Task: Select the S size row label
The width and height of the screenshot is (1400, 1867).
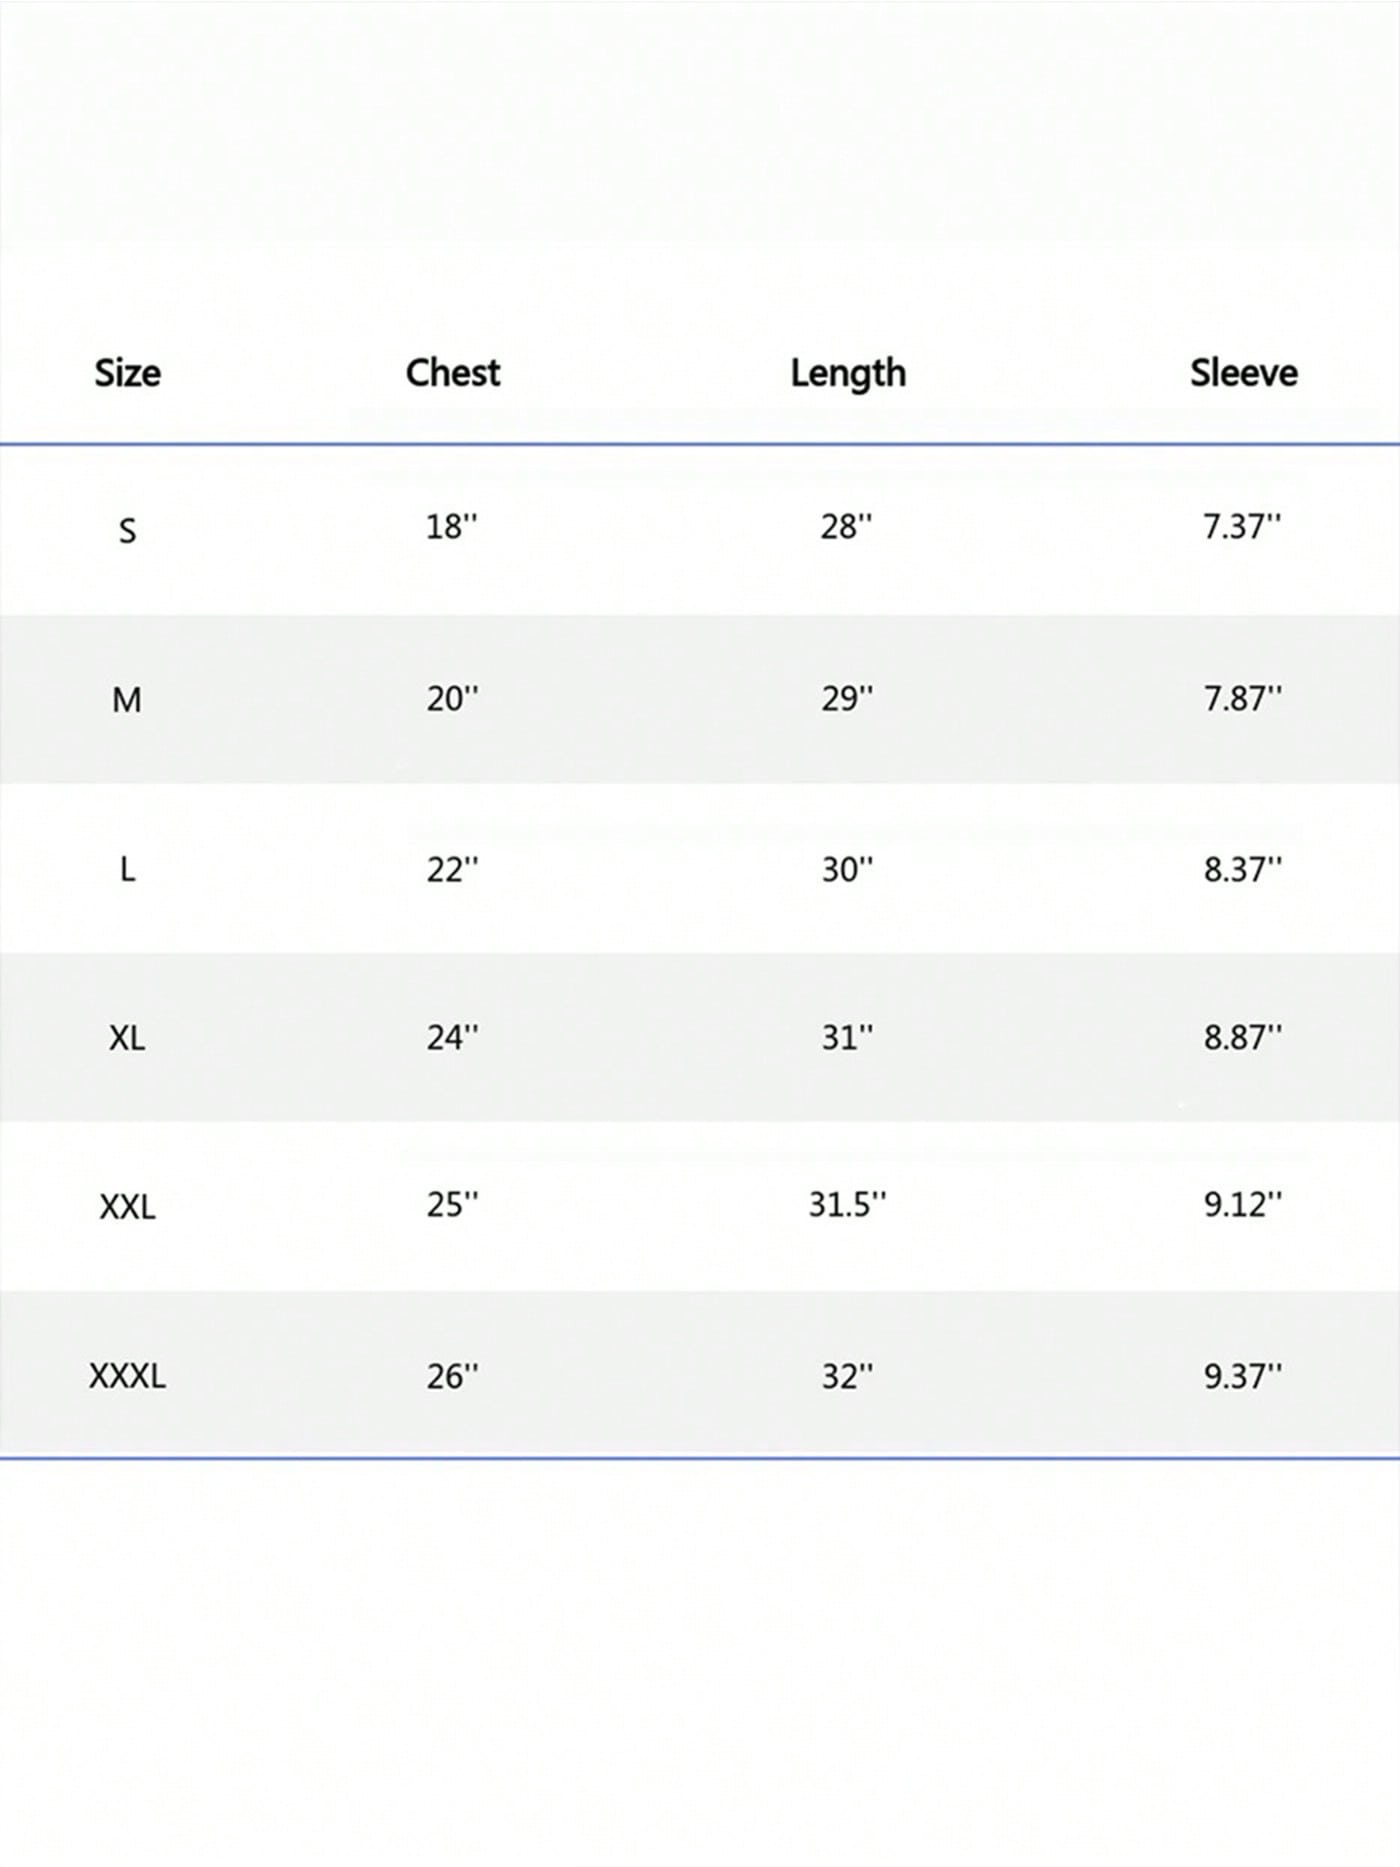Action: (x=127, y=530)
